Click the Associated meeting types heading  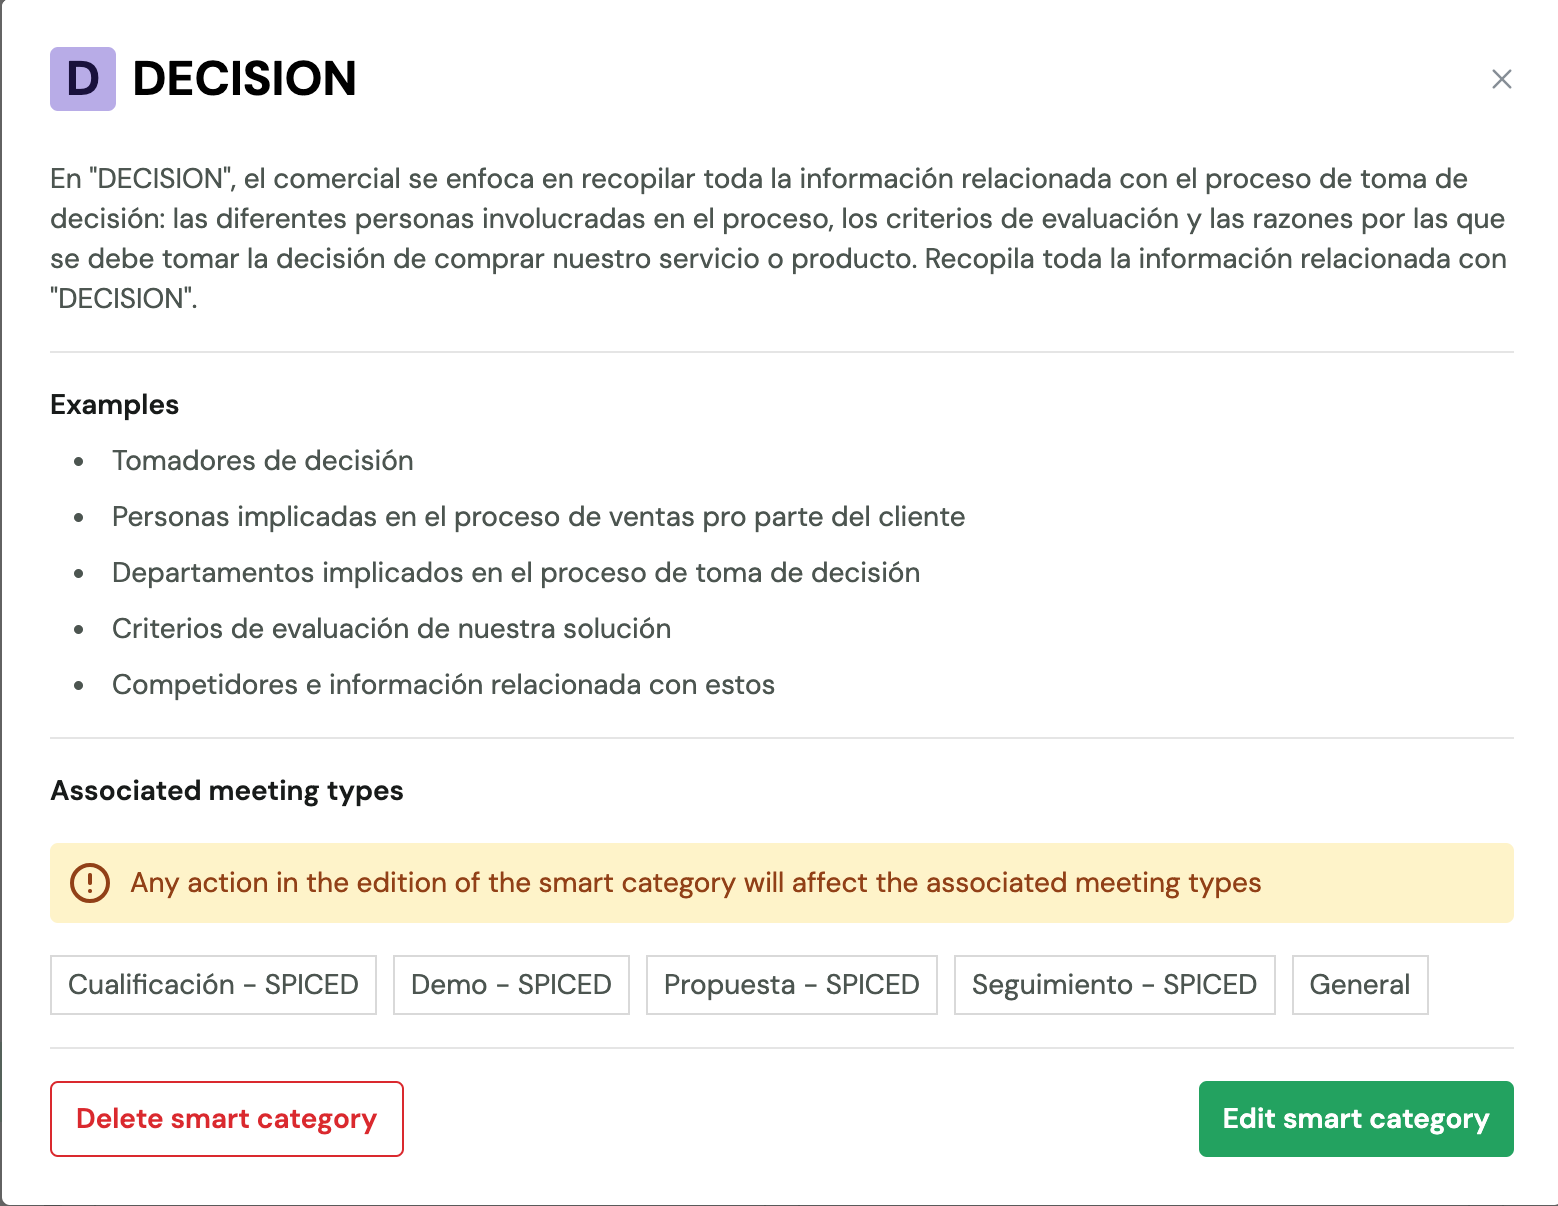click(x=227, y=791)
